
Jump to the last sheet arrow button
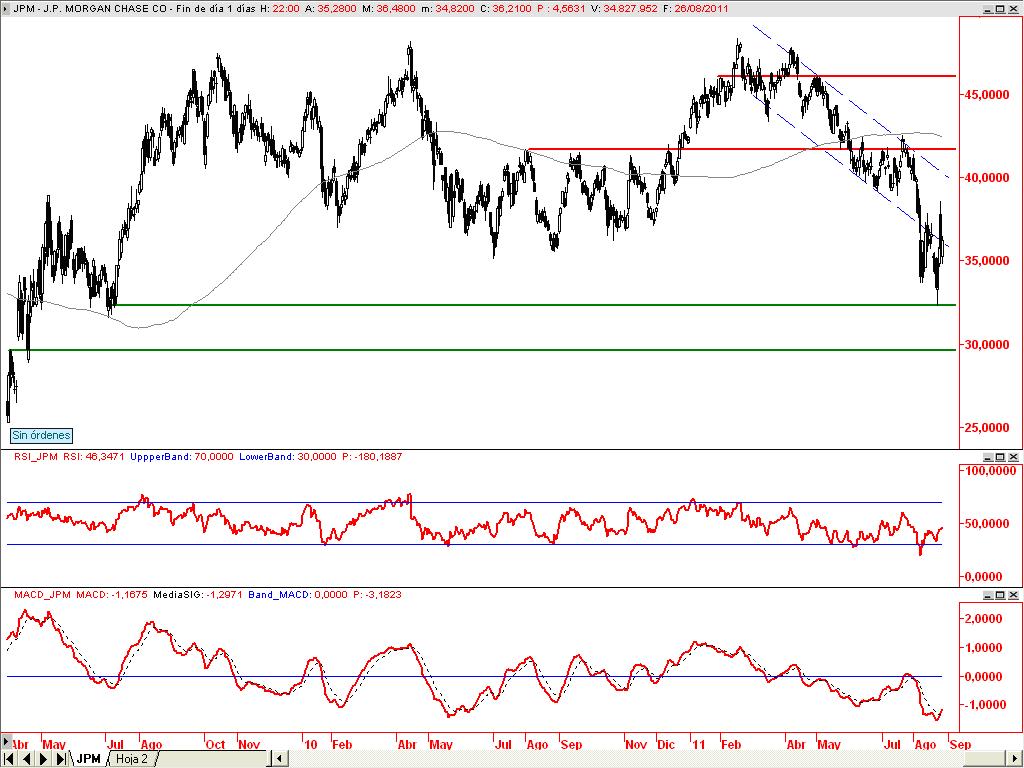[x=61, y=758]
